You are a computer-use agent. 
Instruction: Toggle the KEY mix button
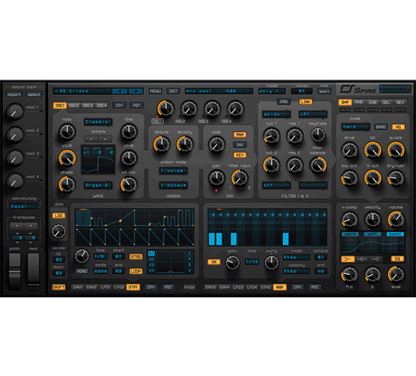click(240, 155)
